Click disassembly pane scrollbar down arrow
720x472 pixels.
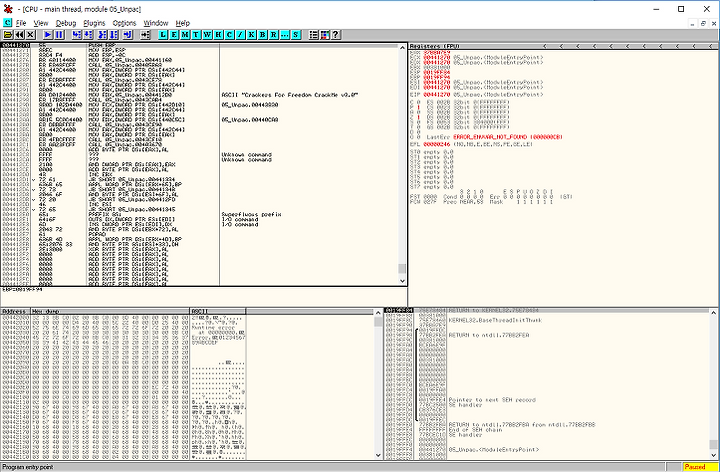pyautogui.click(x=402, y=281)
